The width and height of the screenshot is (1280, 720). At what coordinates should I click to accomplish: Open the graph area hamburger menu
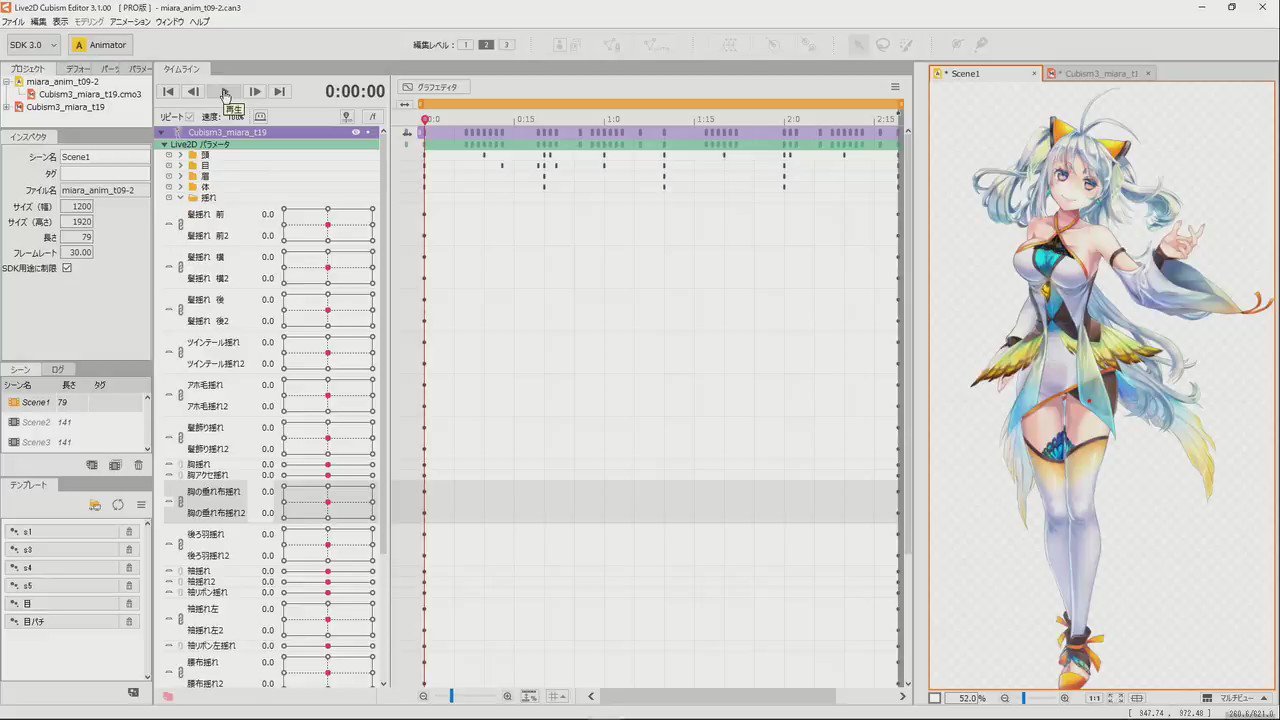895,87
